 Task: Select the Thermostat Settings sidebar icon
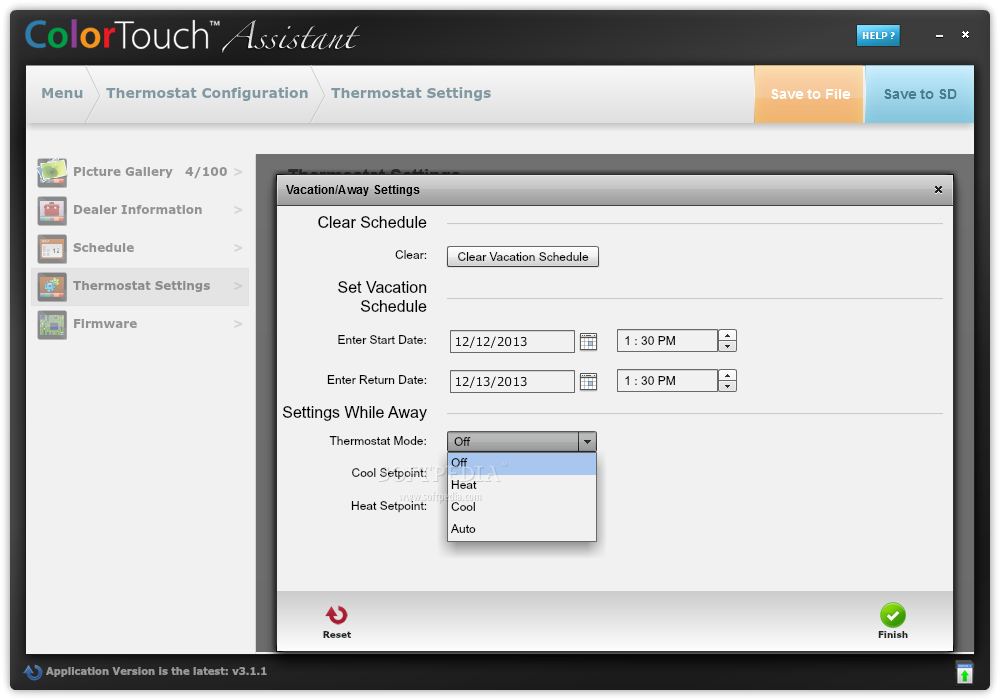[52, 286]
